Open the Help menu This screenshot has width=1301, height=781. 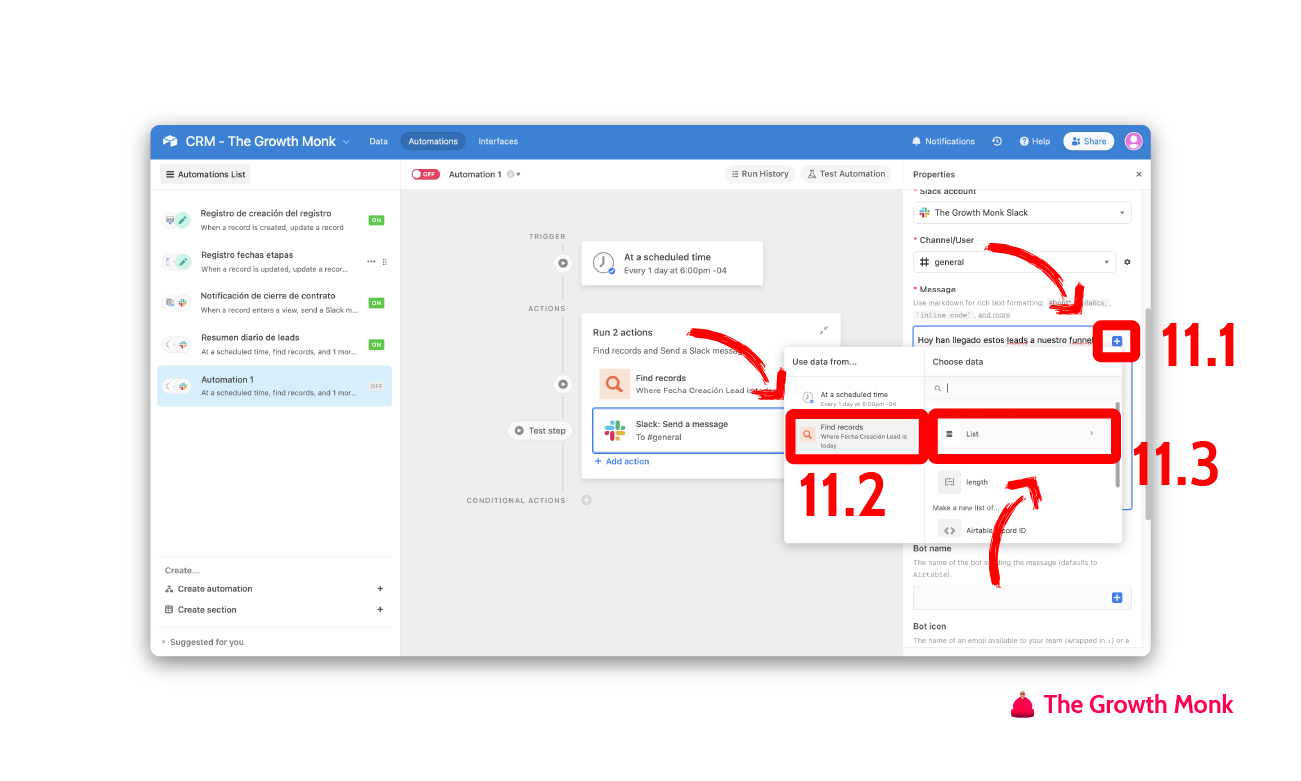tap(1035, 141)
